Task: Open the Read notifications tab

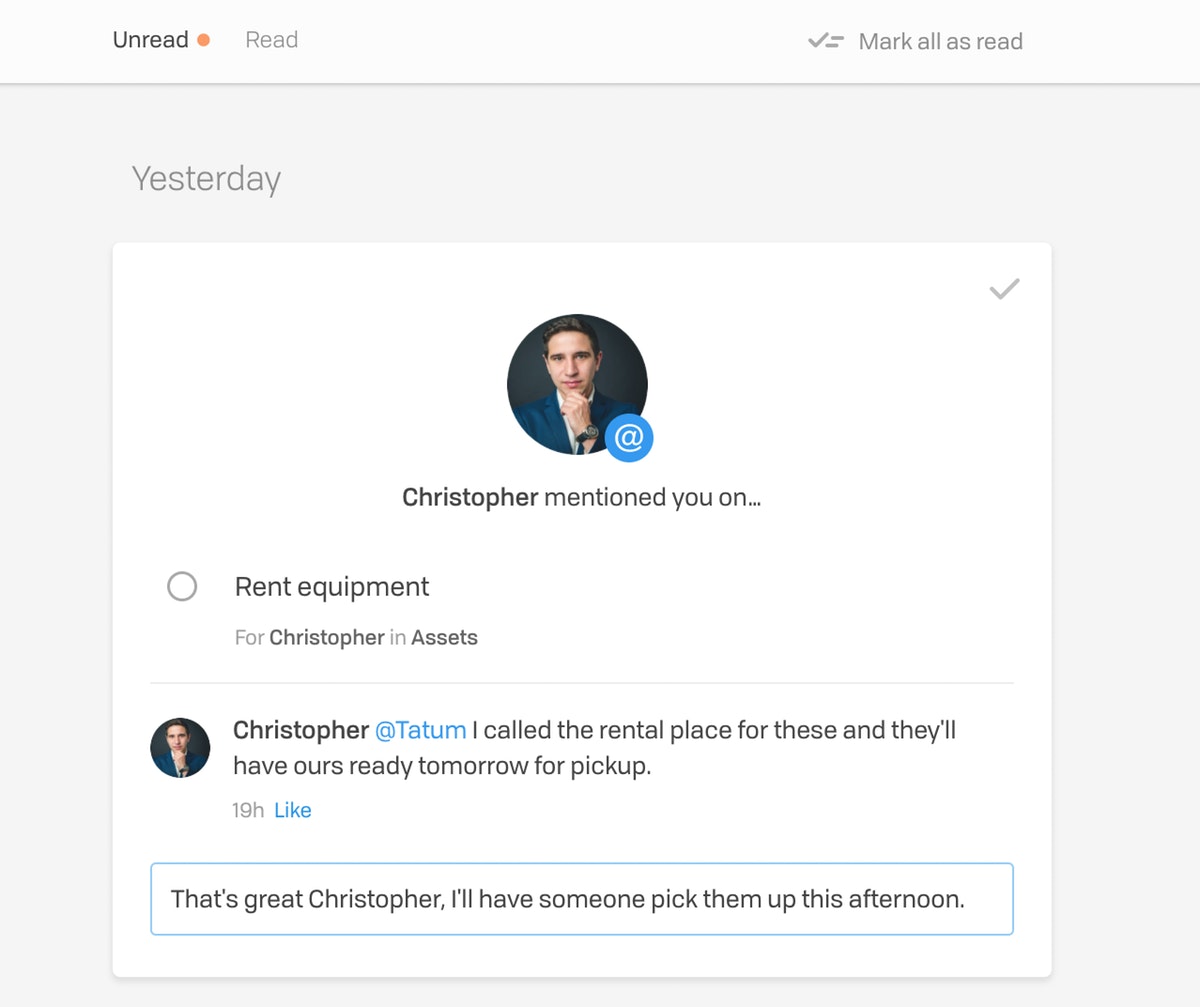Action: pyautogui.click(x=272, y=40)
